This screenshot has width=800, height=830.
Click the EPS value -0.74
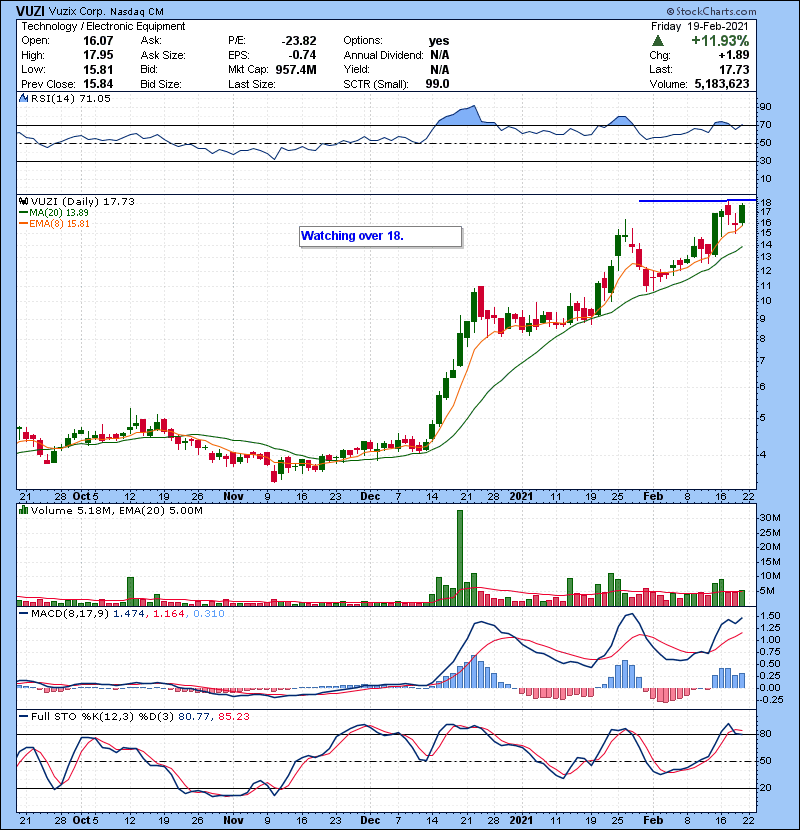[x=302, y=55]
